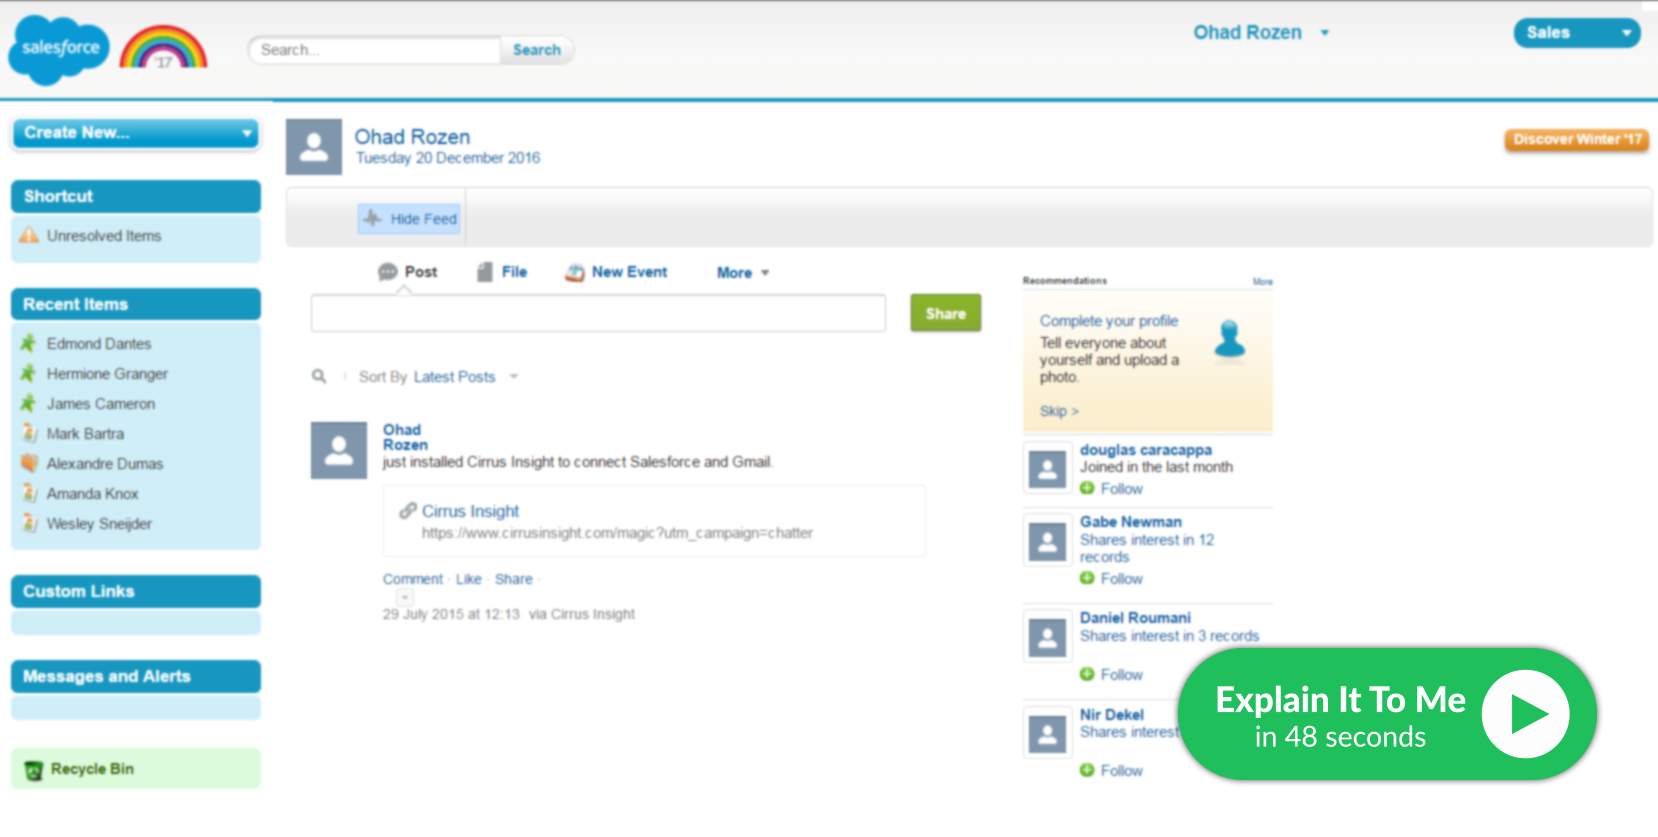Open Daniel Roumani's profile name link
Screen dimensions: 1658x837
pyautogui.click(x=1135, y=618)
